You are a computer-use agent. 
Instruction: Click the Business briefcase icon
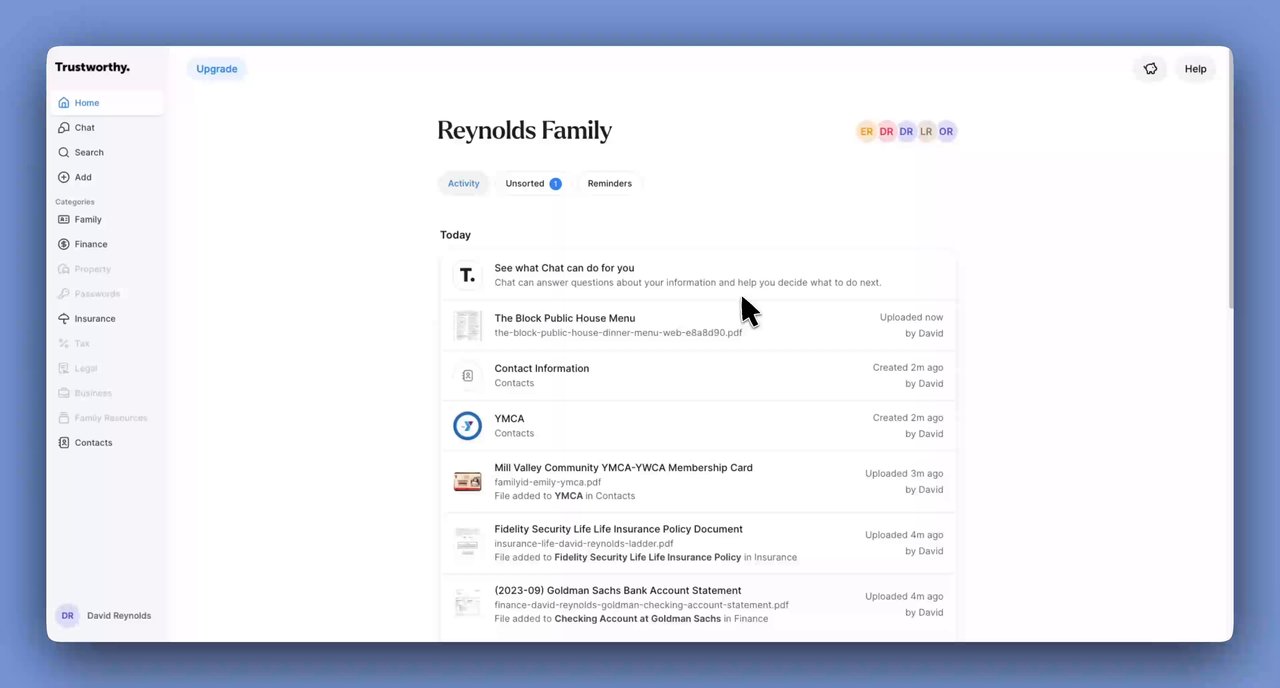(x=64, y=393)
